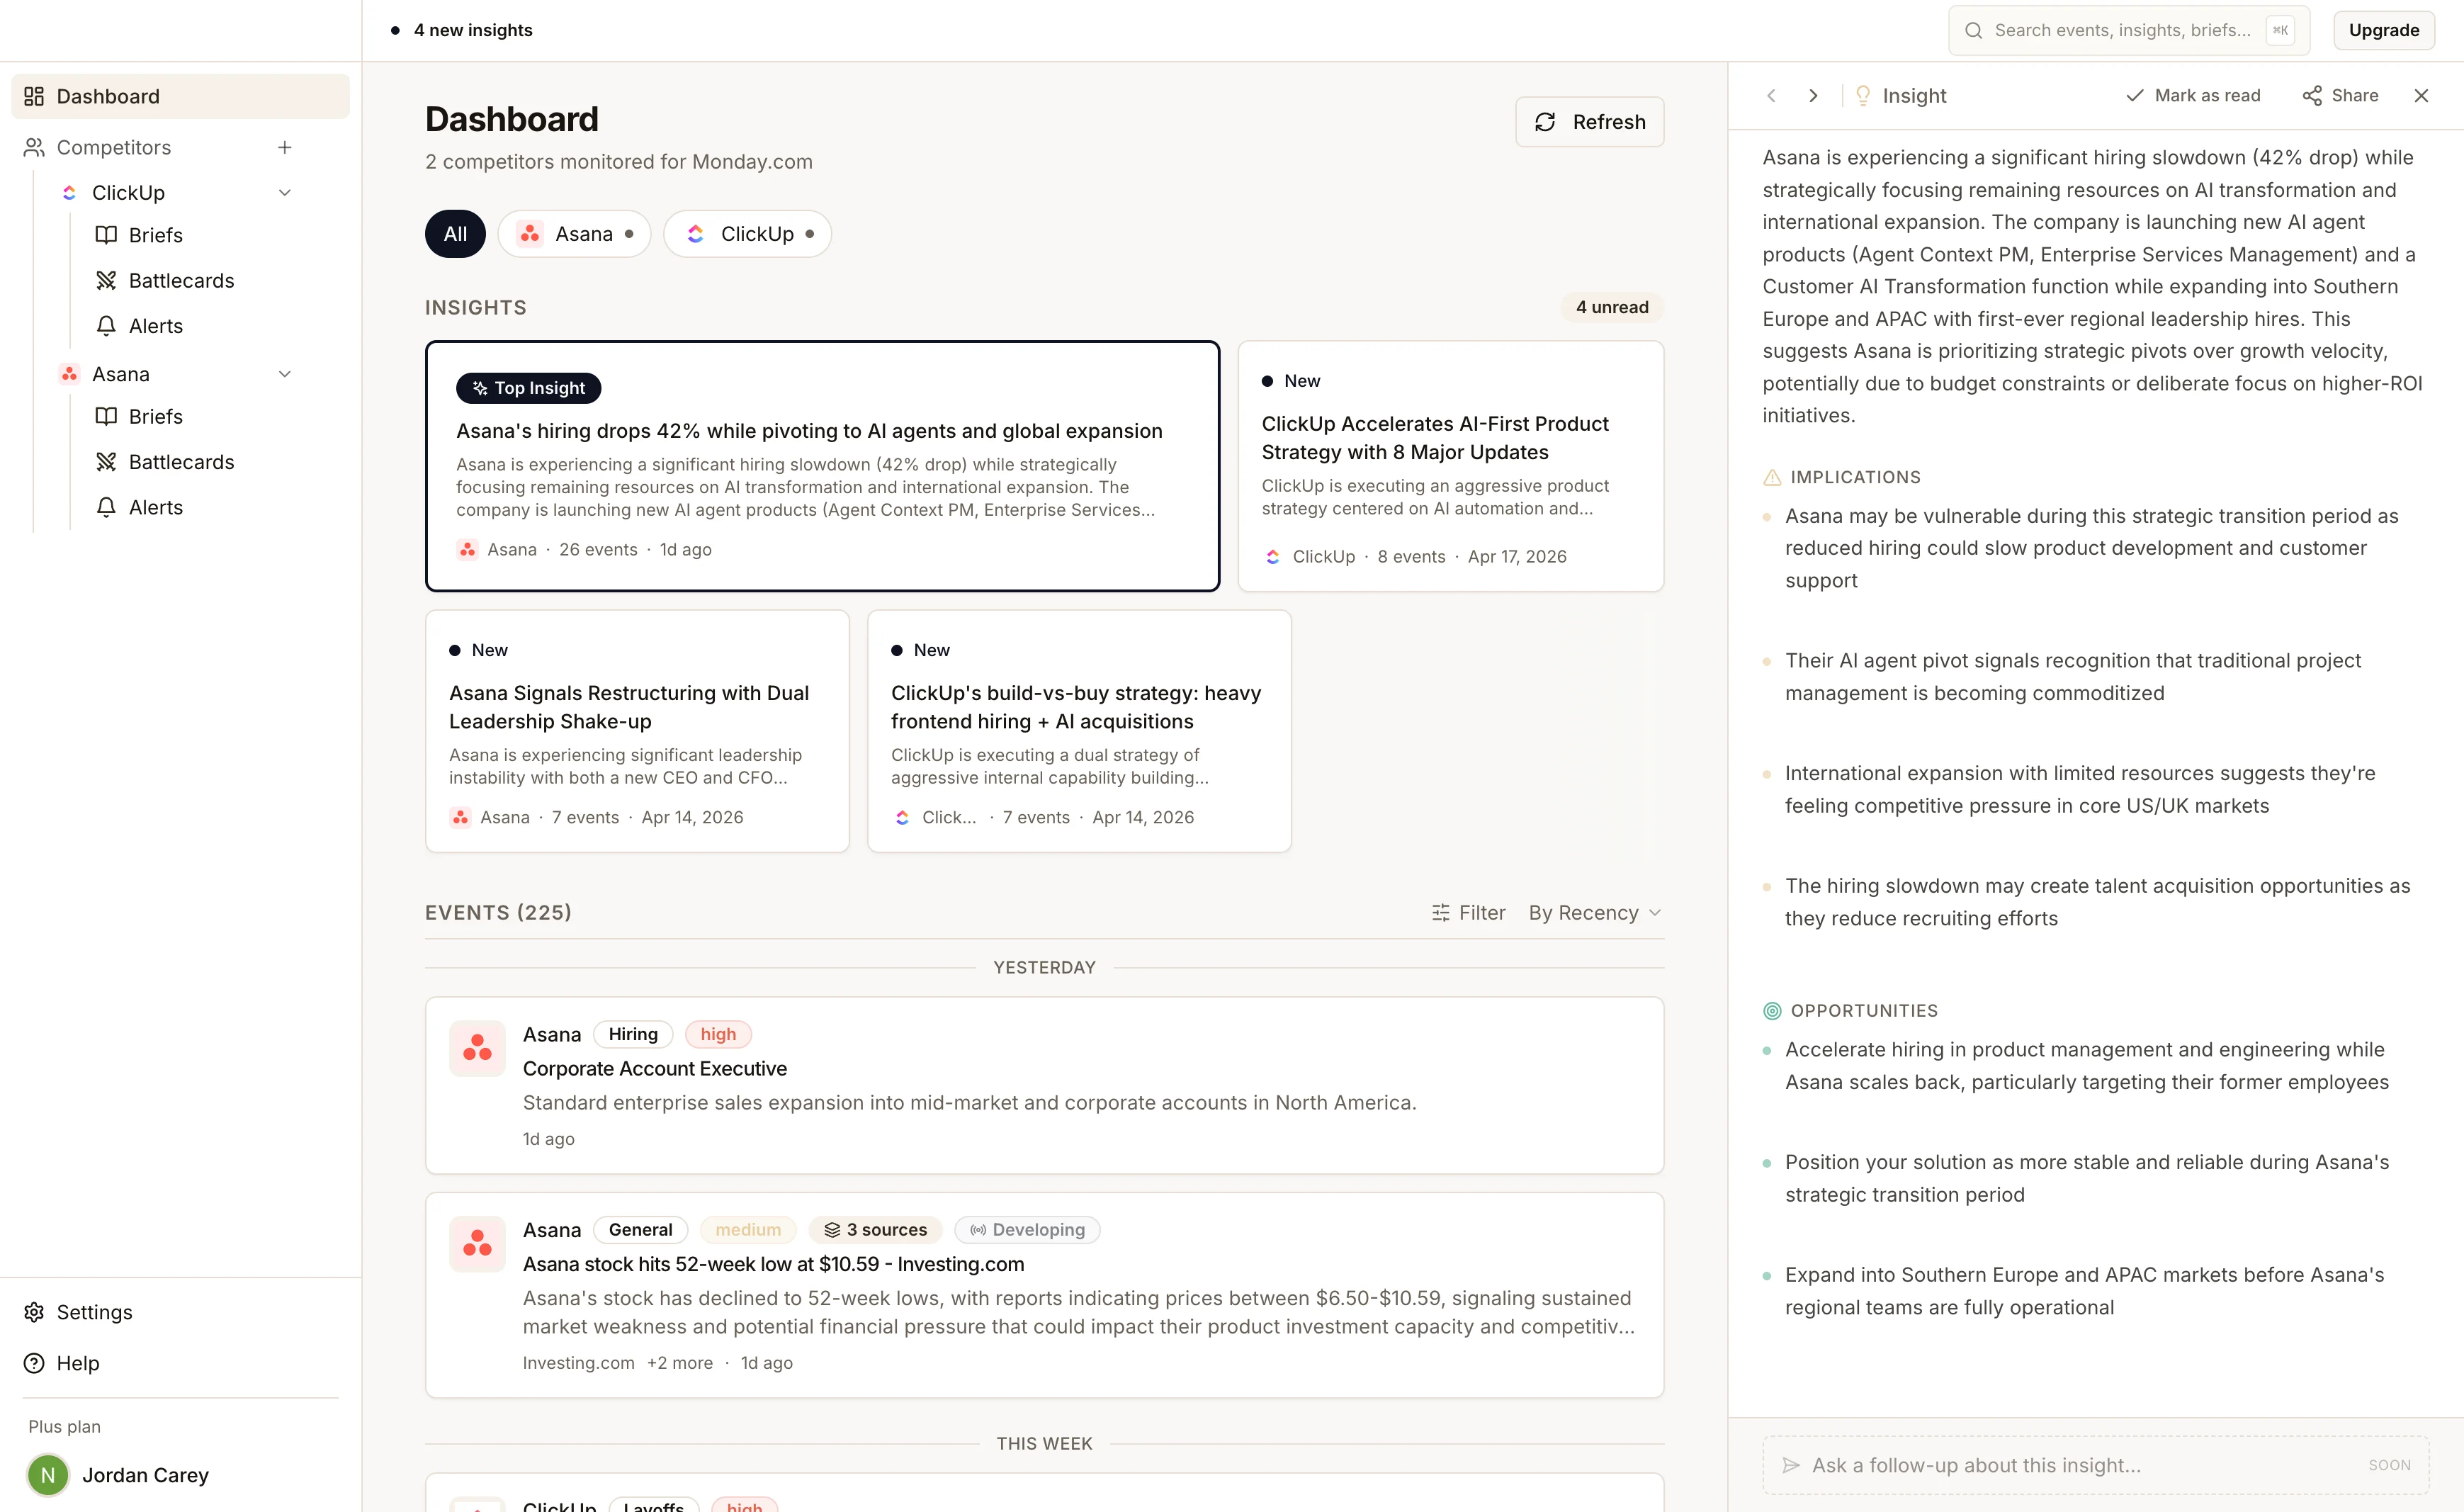This screenshot has width=2464, height=1512.
Task: Open Asana stock hits 52-week low event
Action: tap(1044, 1295)
